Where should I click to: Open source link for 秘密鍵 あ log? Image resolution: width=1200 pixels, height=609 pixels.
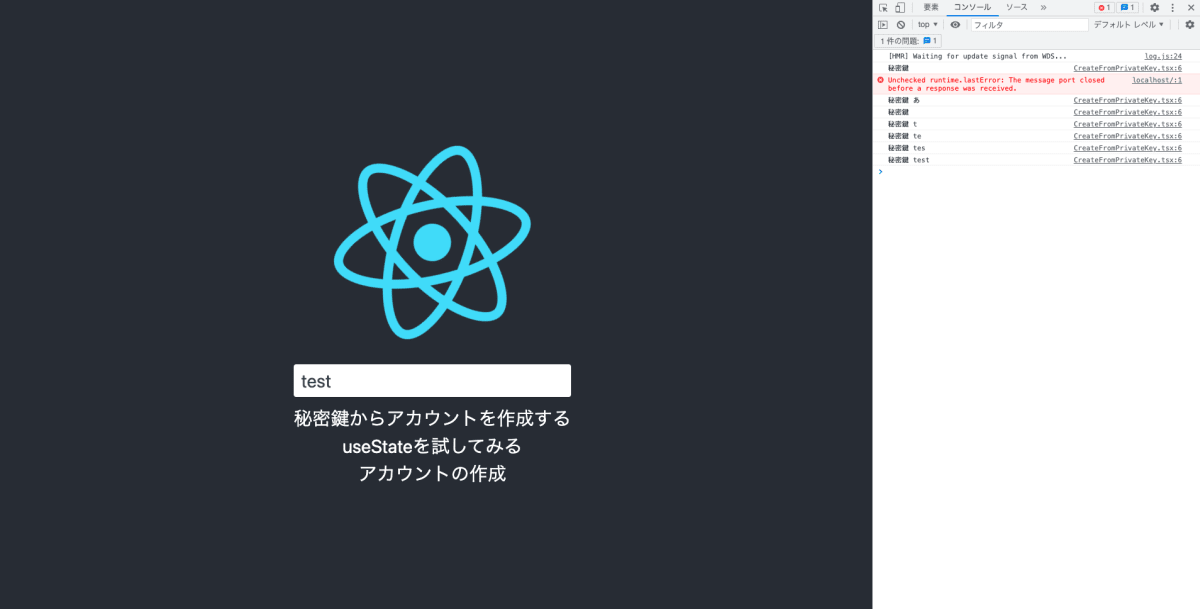(x=1127, y=100)
